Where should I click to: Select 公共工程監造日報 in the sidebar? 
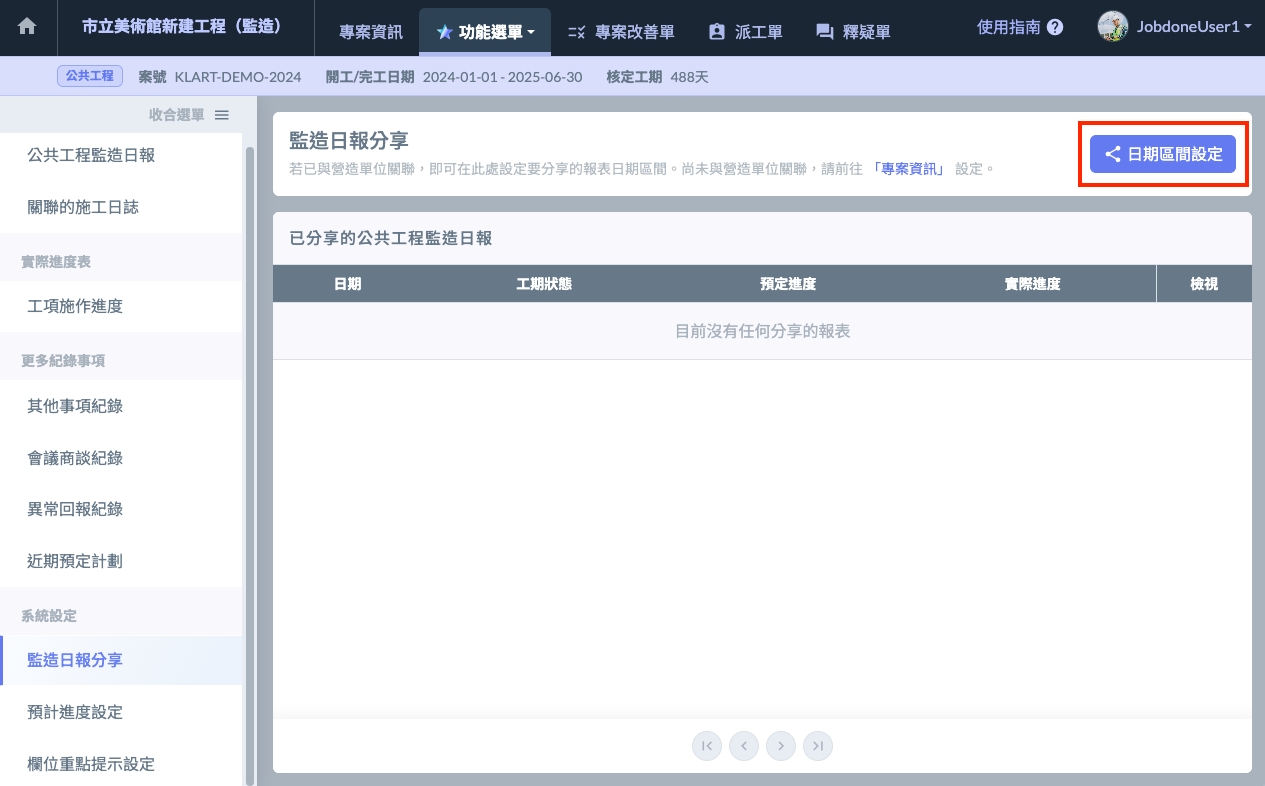point(91,155)
